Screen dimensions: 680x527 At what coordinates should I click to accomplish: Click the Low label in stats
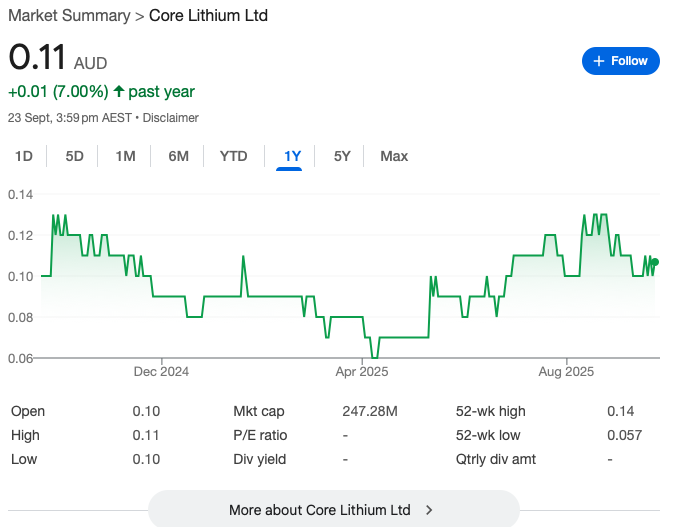tap(24, 459)
